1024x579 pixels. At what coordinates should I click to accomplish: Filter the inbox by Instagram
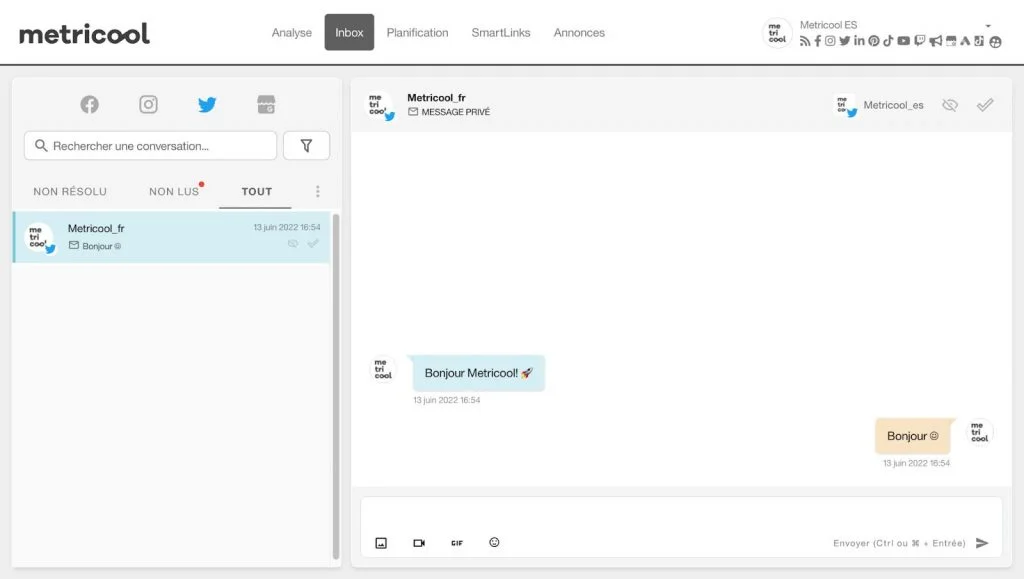coord(148,104)
